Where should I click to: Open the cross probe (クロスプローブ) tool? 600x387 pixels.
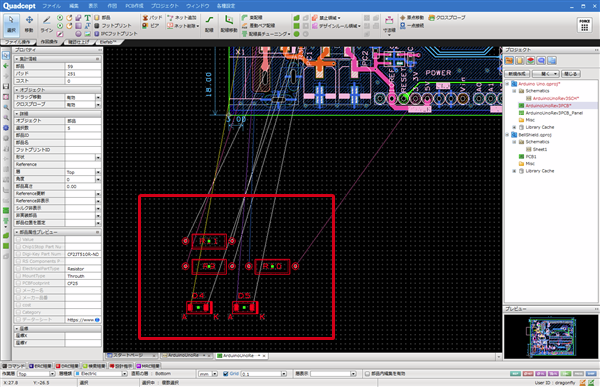click(447, 18)
